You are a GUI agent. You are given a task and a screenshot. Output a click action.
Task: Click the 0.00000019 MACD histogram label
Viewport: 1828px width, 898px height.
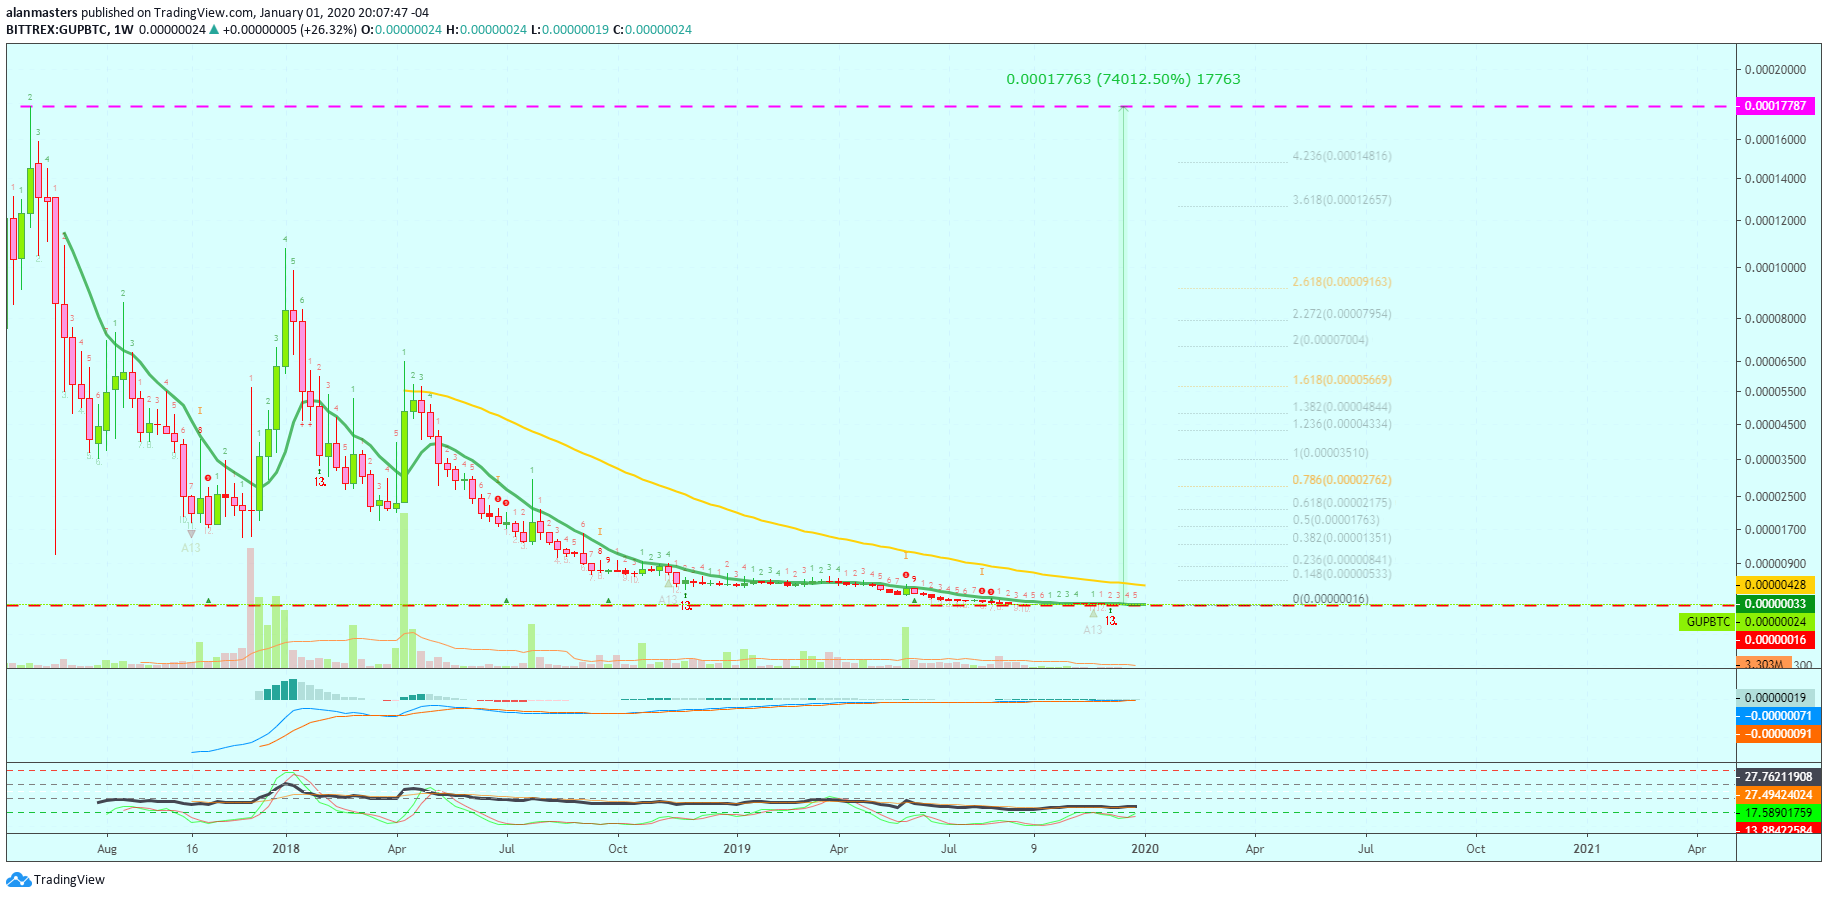point(1775,698)
